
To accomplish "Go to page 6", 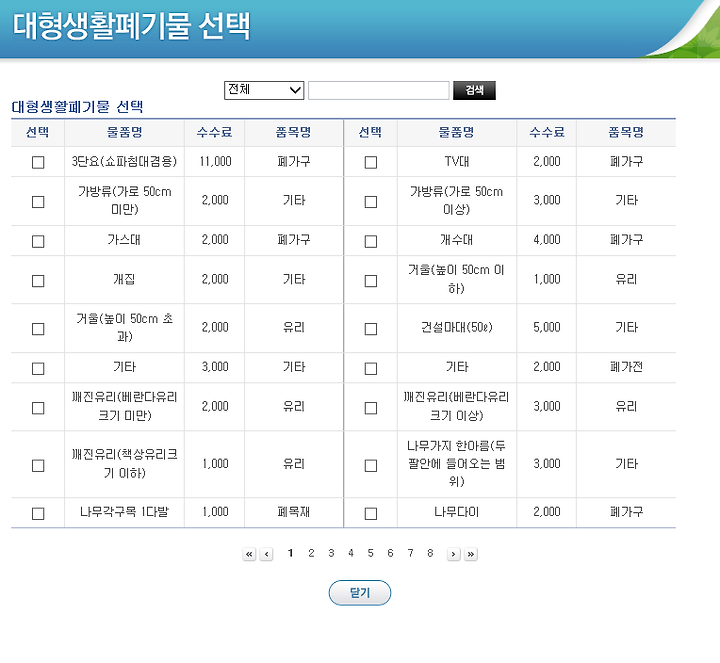I will (390, 553).
